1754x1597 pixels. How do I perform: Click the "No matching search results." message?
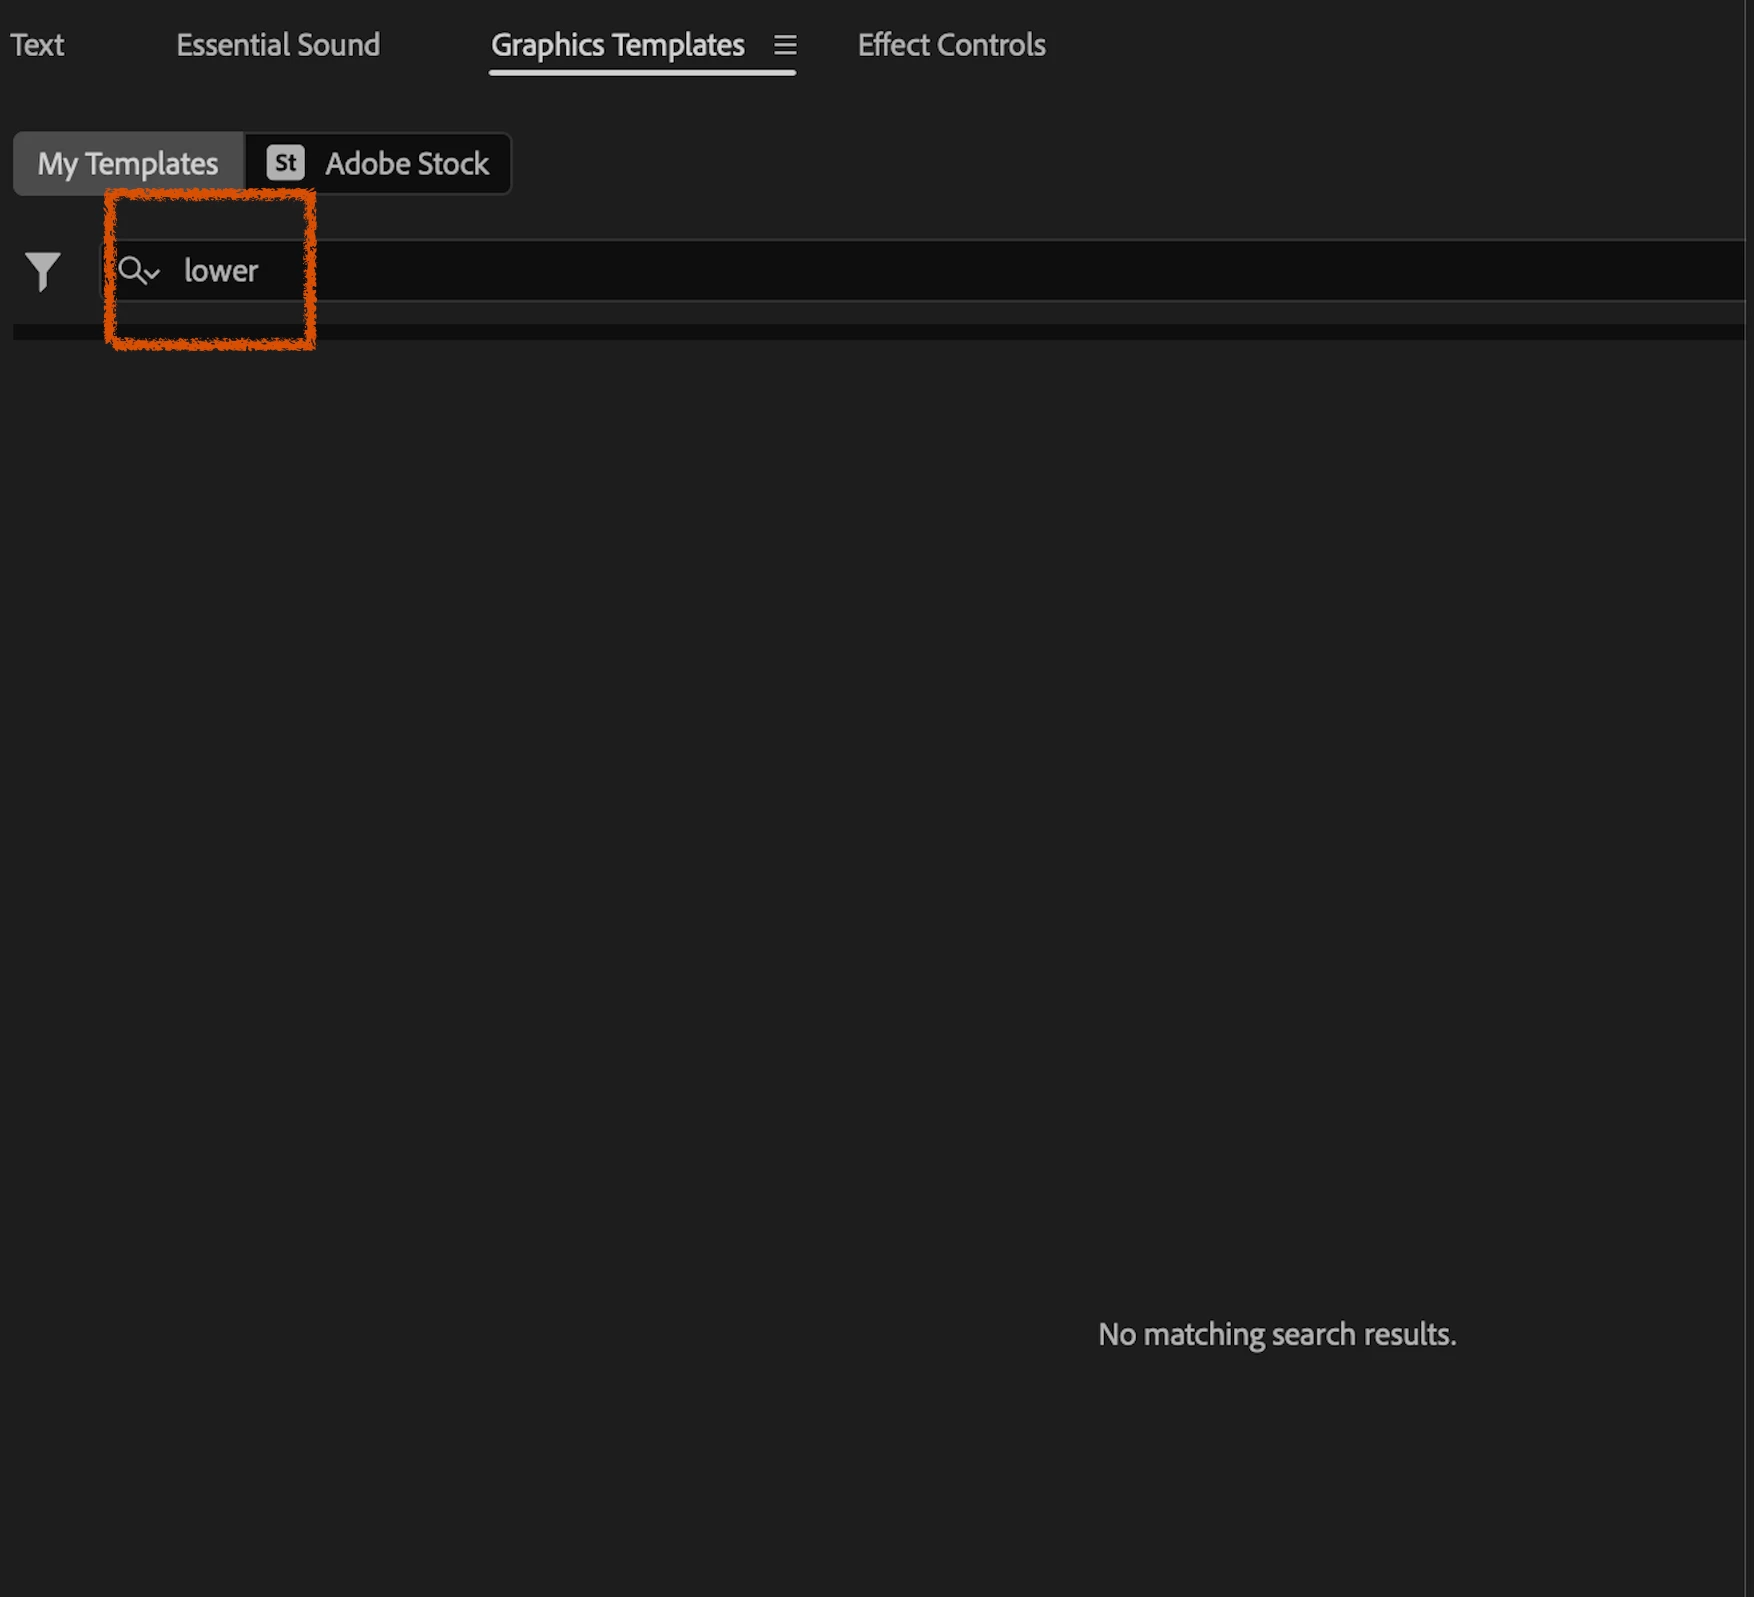pyautogui.click(x=1277, y=1334)
